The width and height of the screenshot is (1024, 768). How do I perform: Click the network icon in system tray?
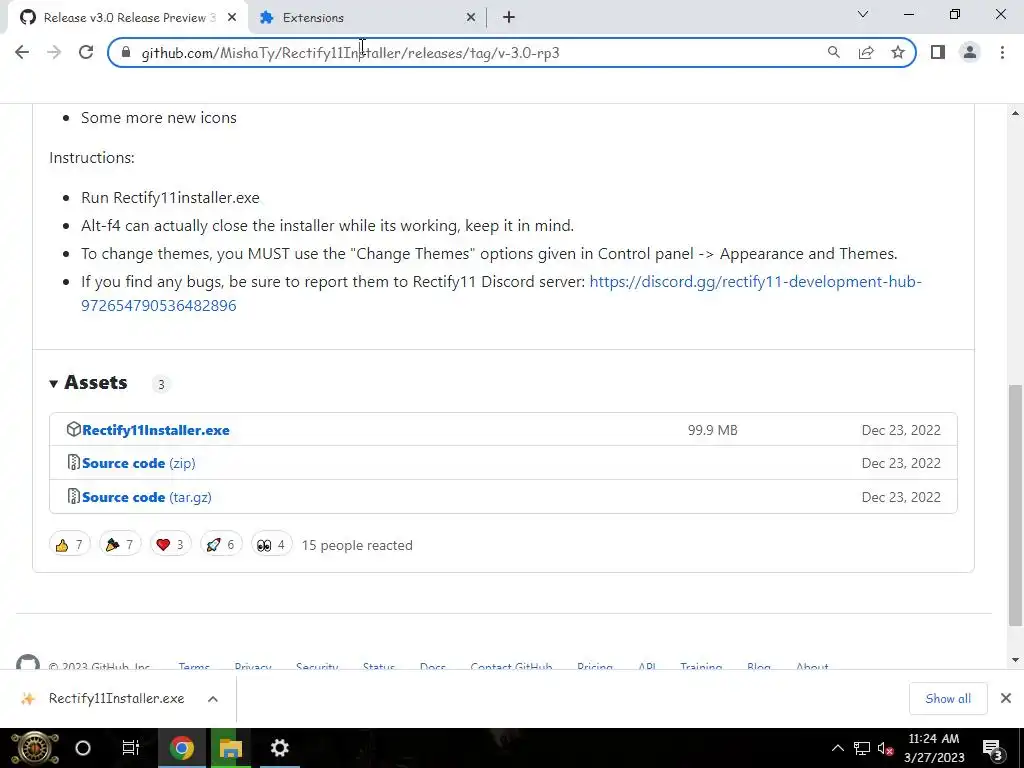[x=861, y=748]
